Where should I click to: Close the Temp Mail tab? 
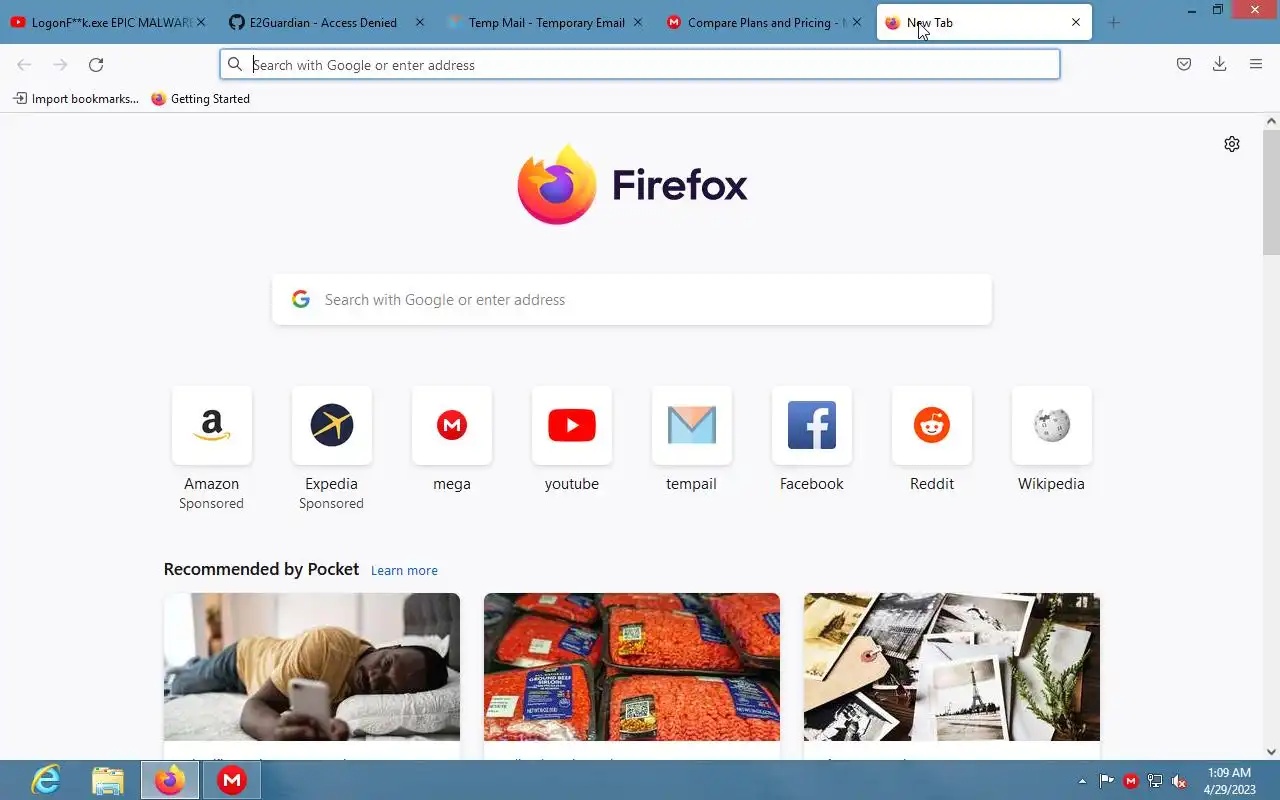click(x=638, y=22)
